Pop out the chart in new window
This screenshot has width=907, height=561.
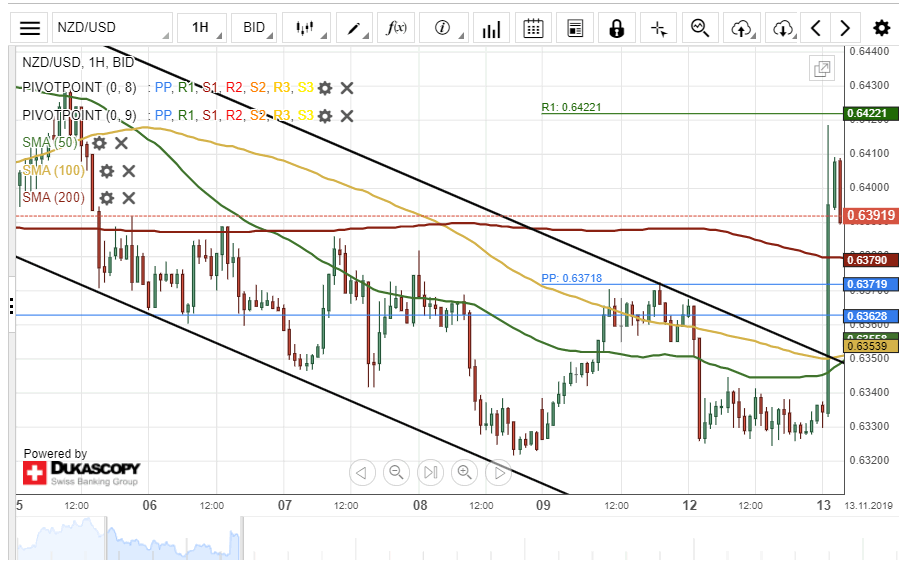click(x=822, y=69)
